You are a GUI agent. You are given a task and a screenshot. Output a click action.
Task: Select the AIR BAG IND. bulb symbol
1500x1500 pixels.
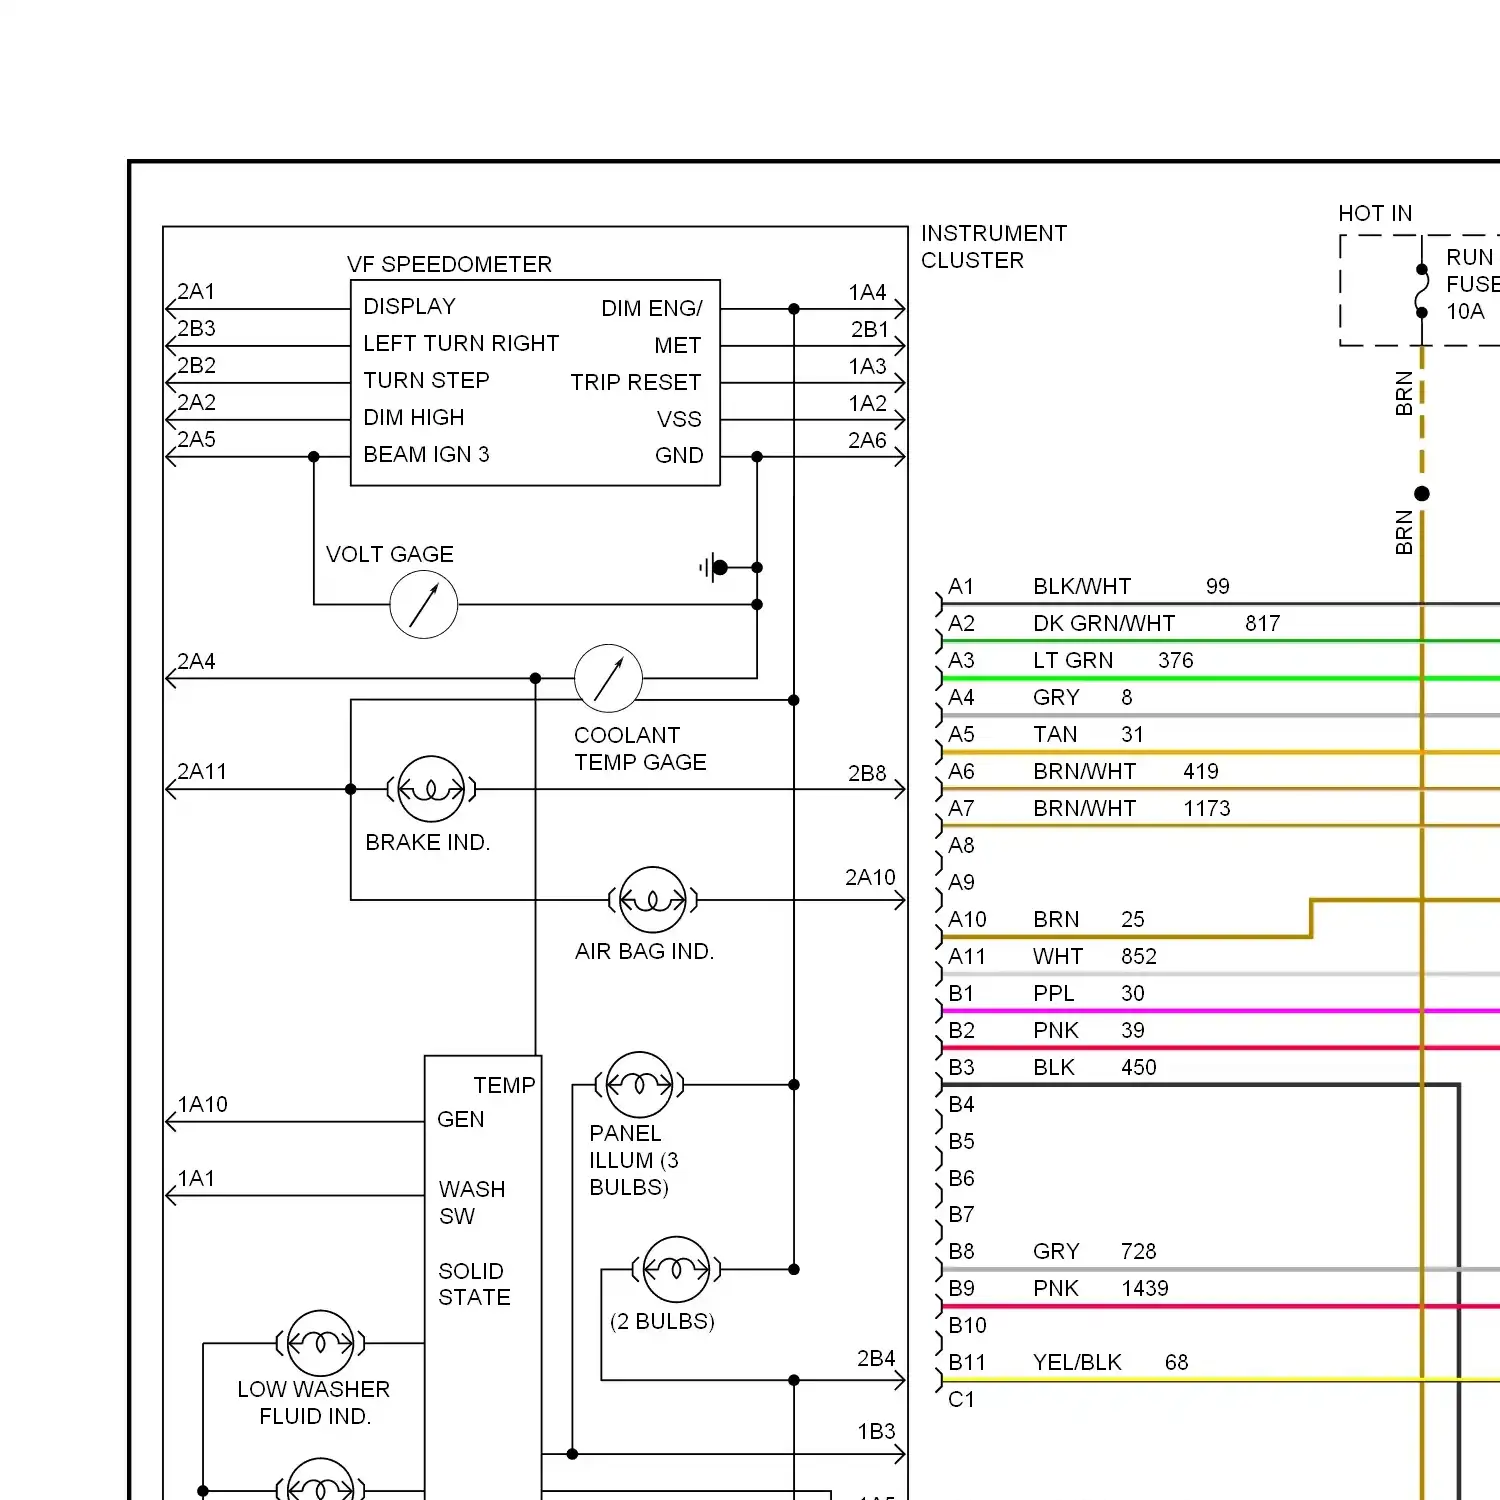[x=653, y=900]
